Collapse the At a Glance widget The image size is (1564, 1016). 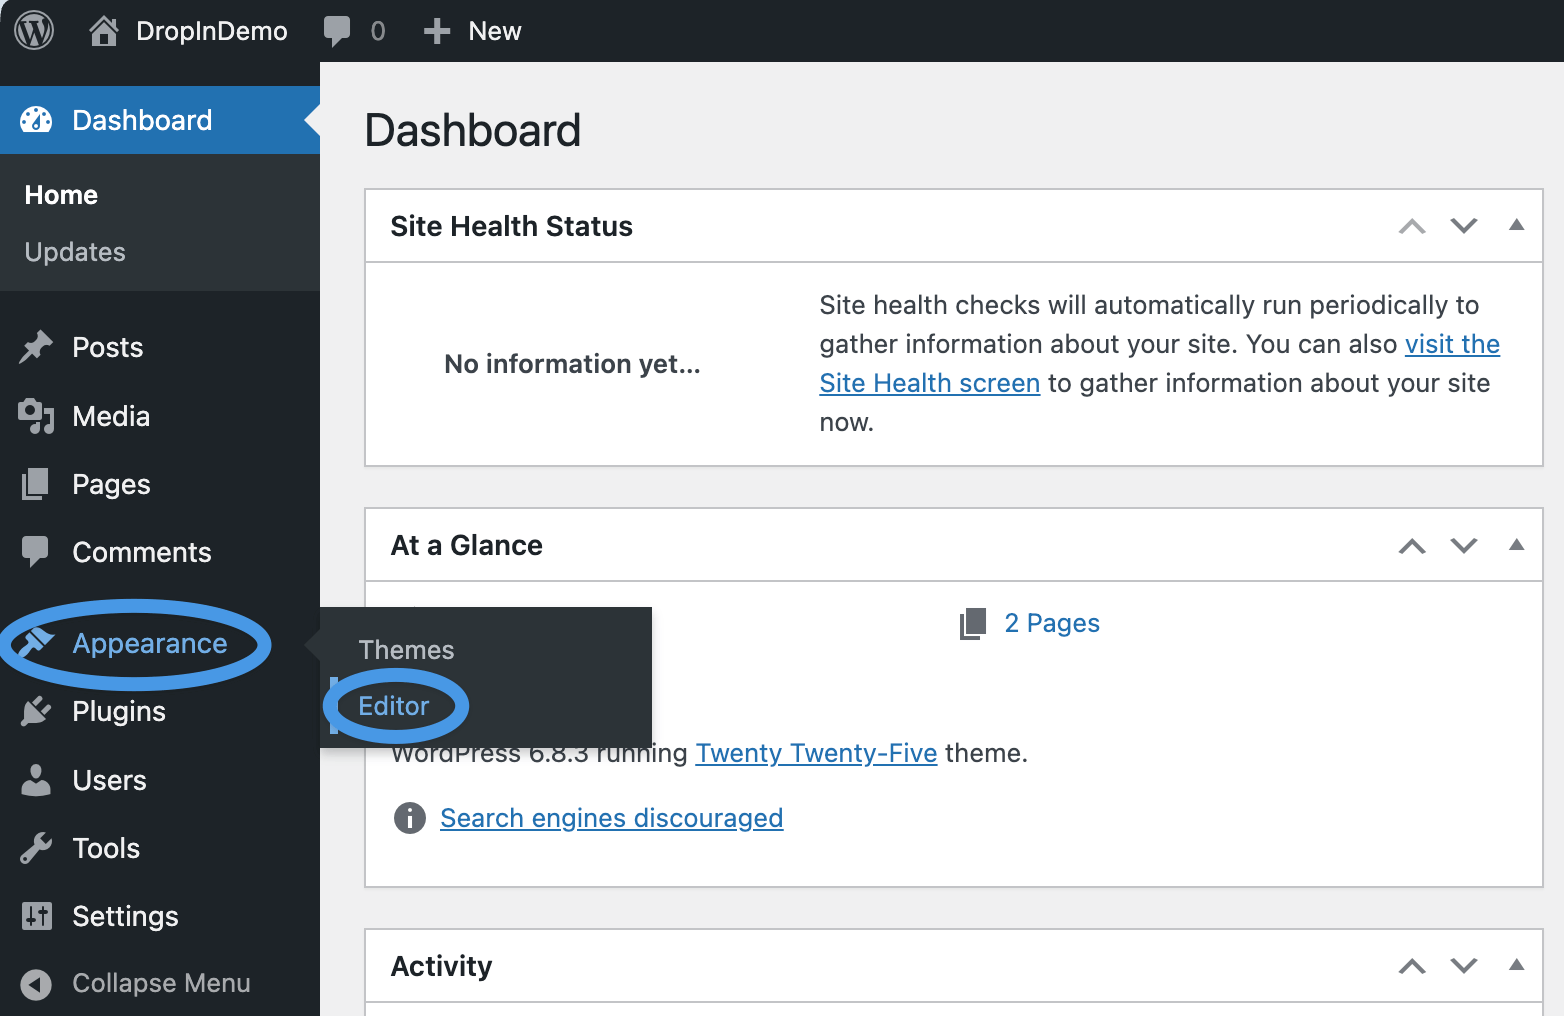pyautogui.click(x=1517, y=545)
